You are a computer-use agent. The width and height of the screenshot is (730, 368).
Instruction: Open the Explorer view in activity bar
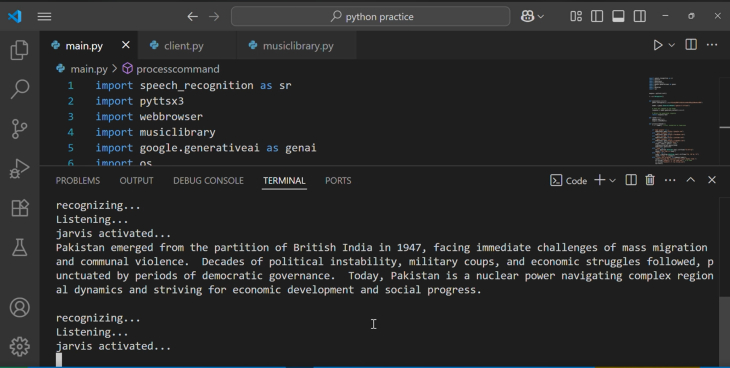point(20,50)
